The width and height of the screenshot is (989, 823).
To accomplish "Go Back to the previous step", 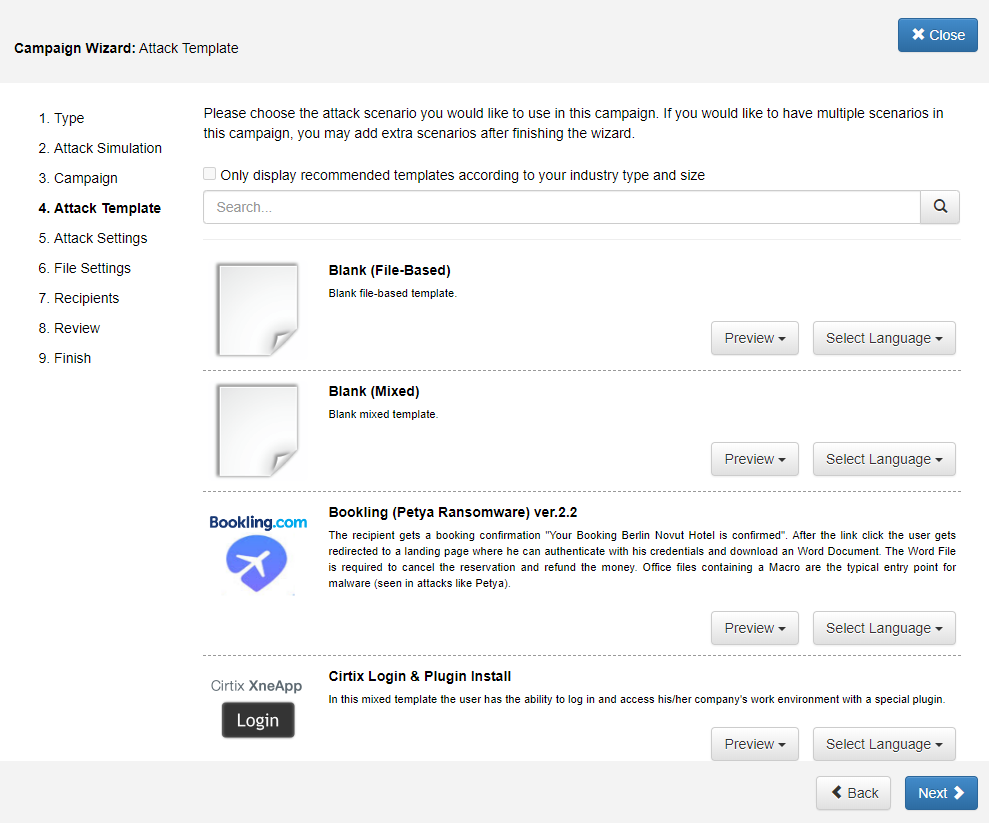I will (853, 793).
